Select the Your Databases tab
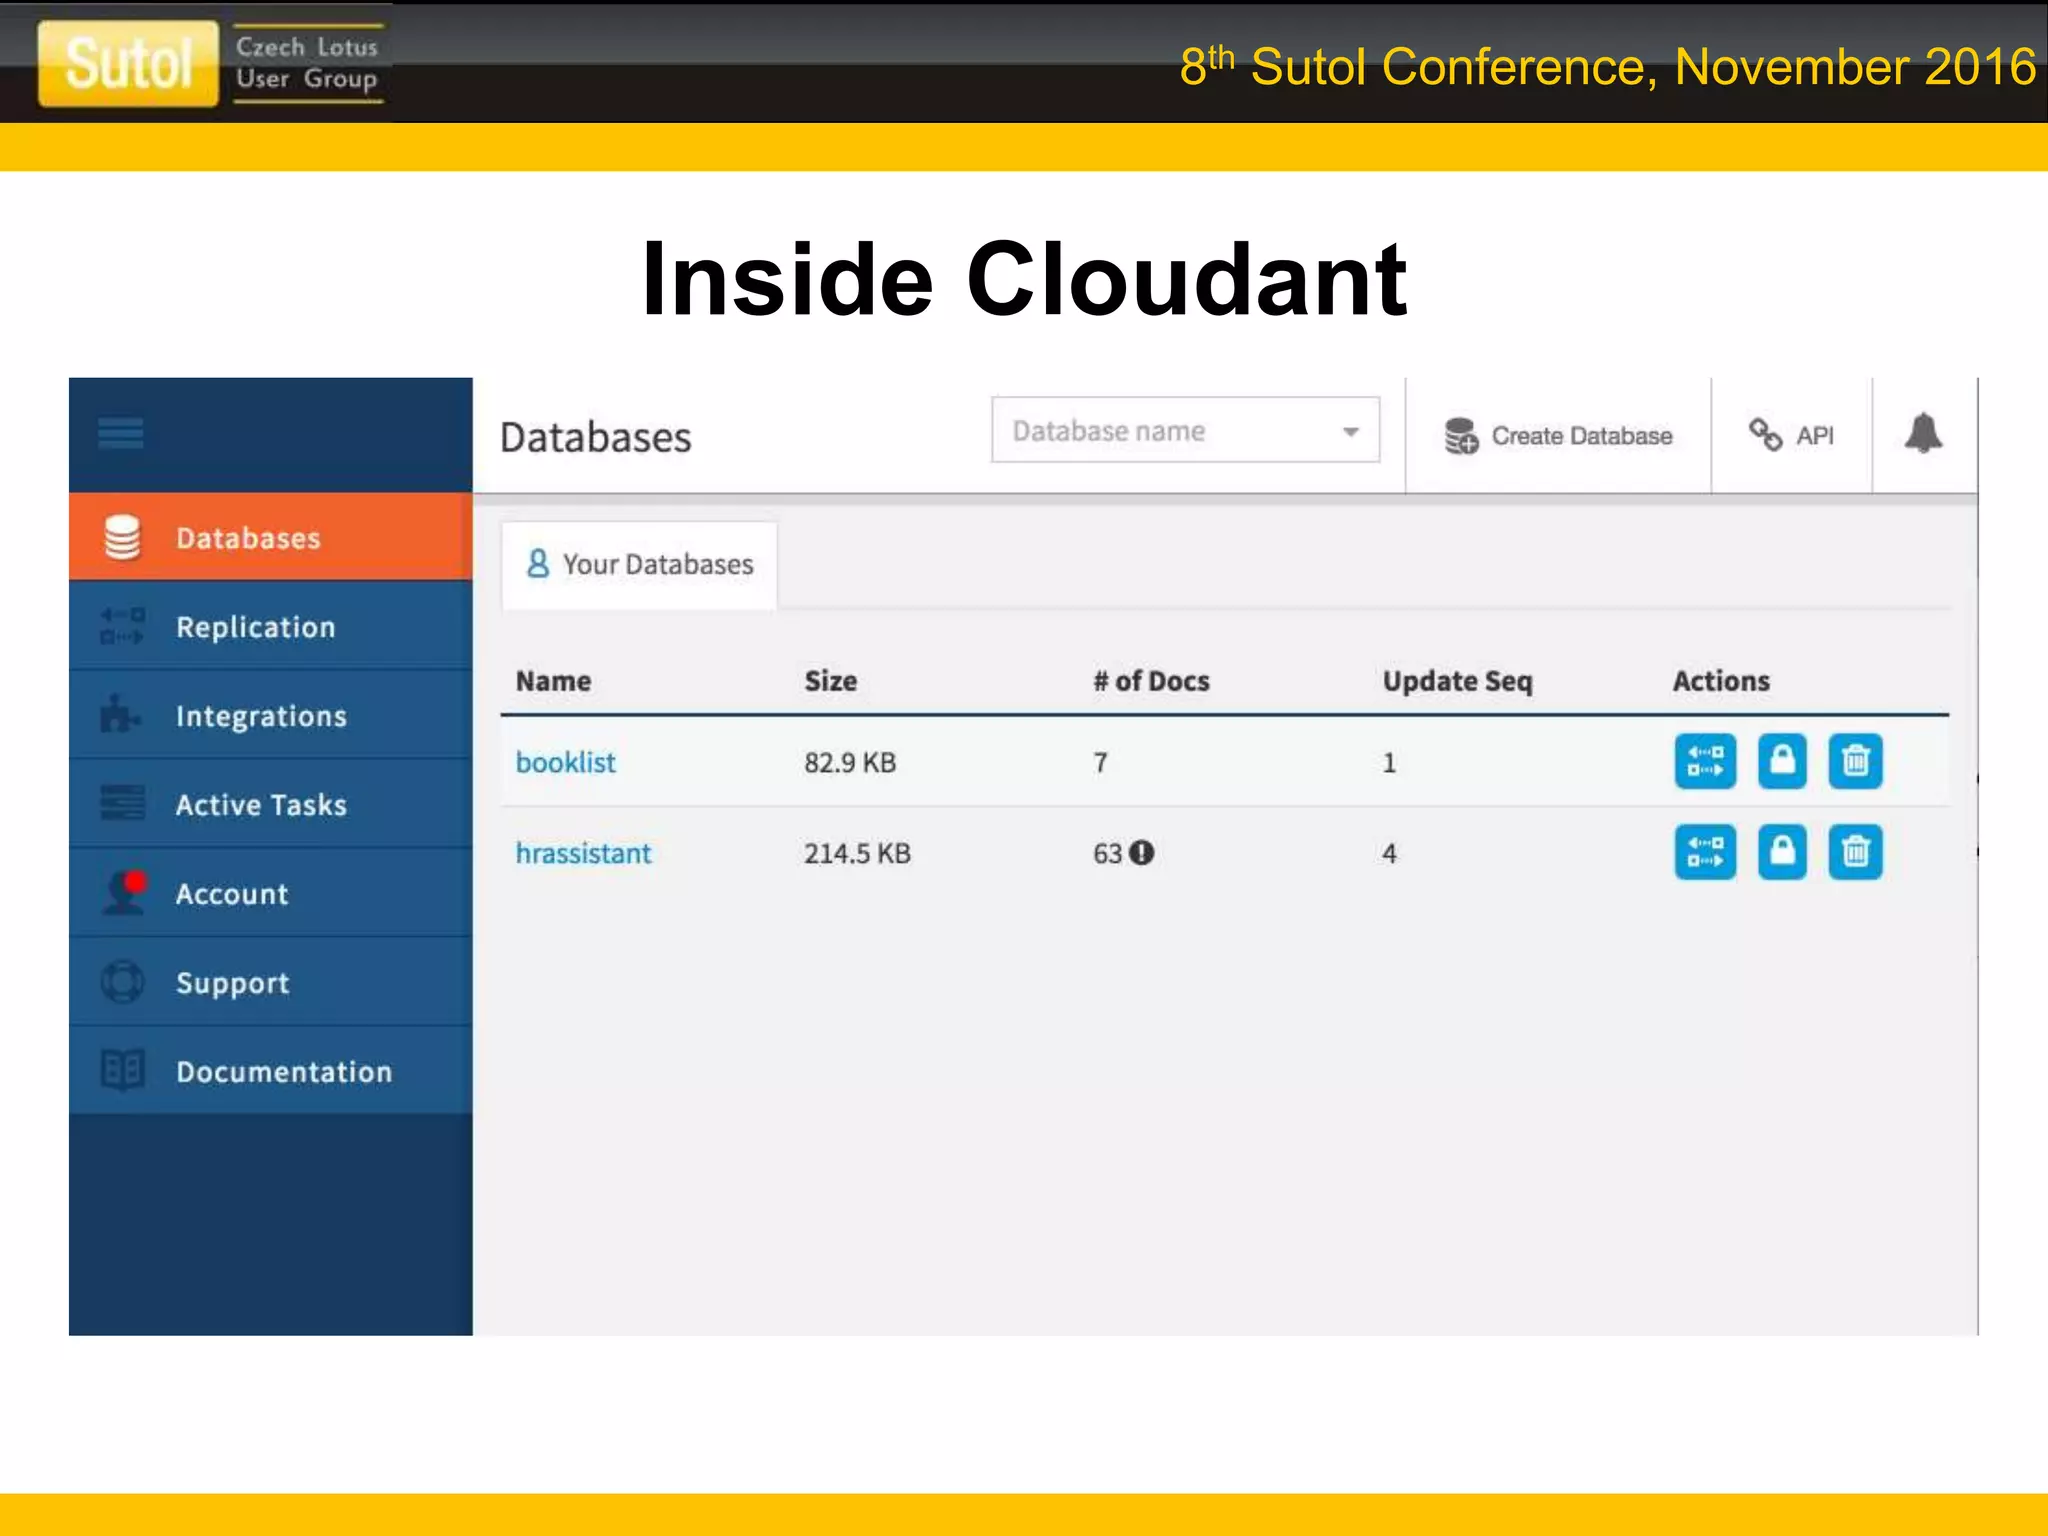The width and height of the screenshot is (2048, 1536). click(640, 565)
